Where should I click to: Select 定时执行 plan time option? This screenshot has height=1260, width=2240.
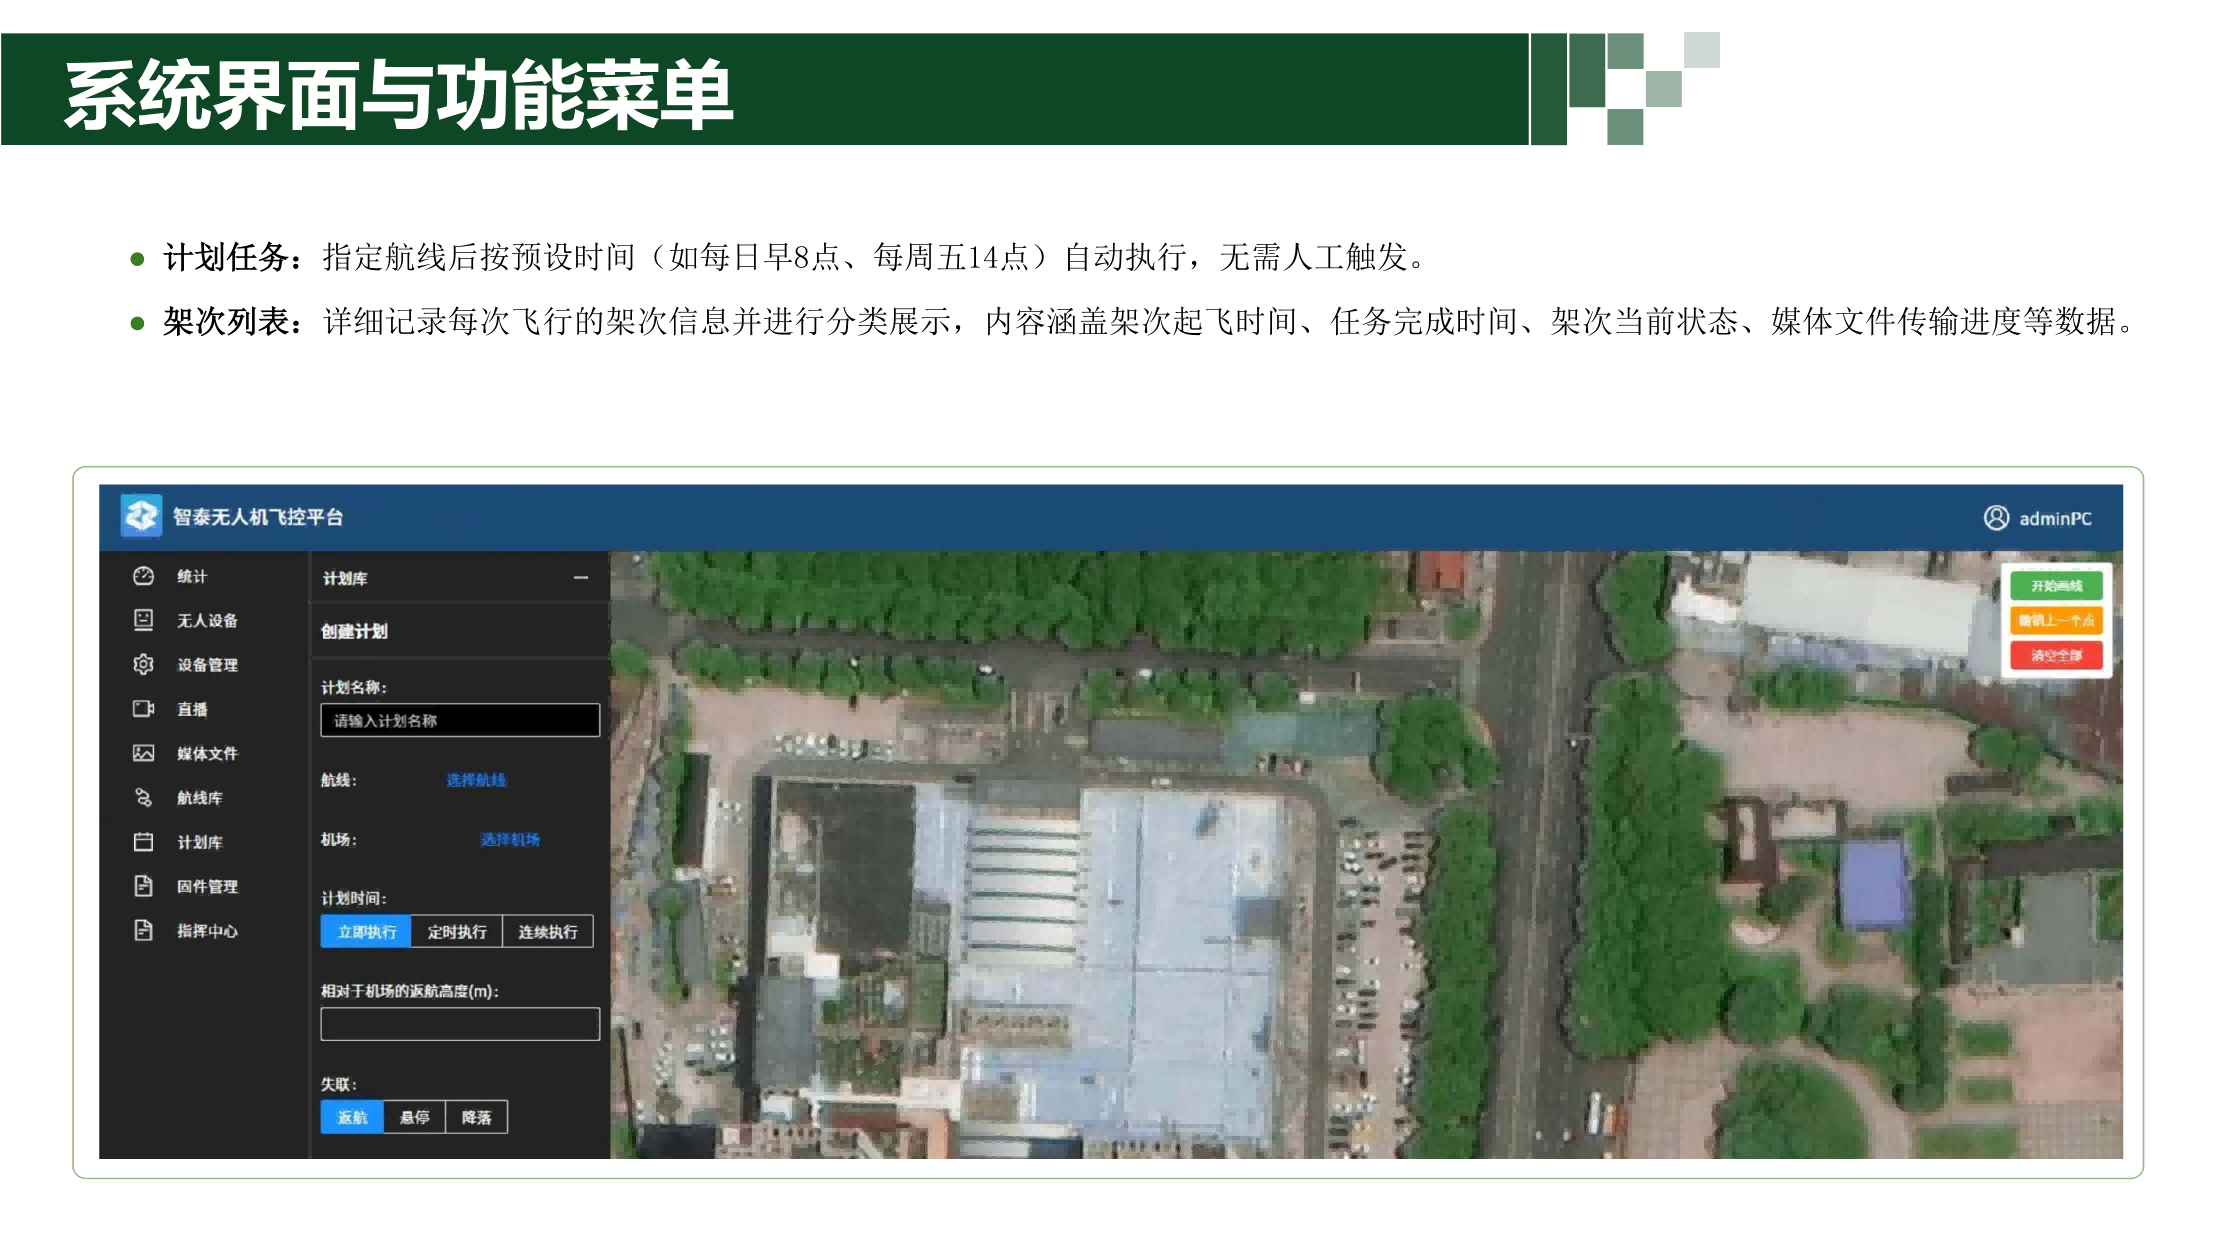pyautogui.click(x=457, y=932)
